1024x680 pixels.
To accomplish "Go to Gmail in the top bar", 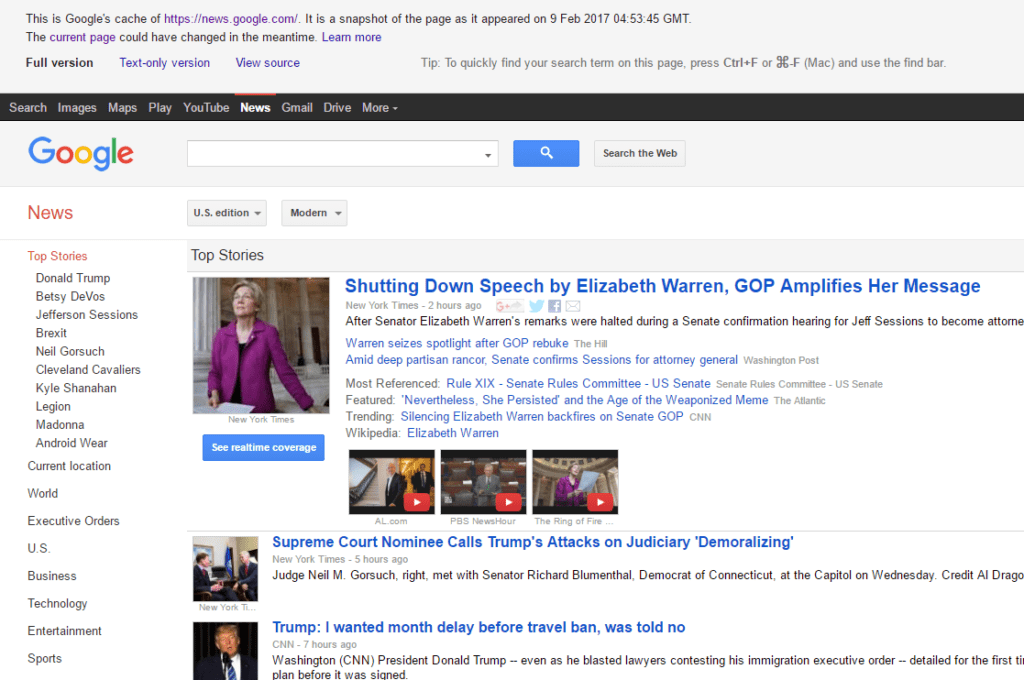I will click(x=297, y=108).
